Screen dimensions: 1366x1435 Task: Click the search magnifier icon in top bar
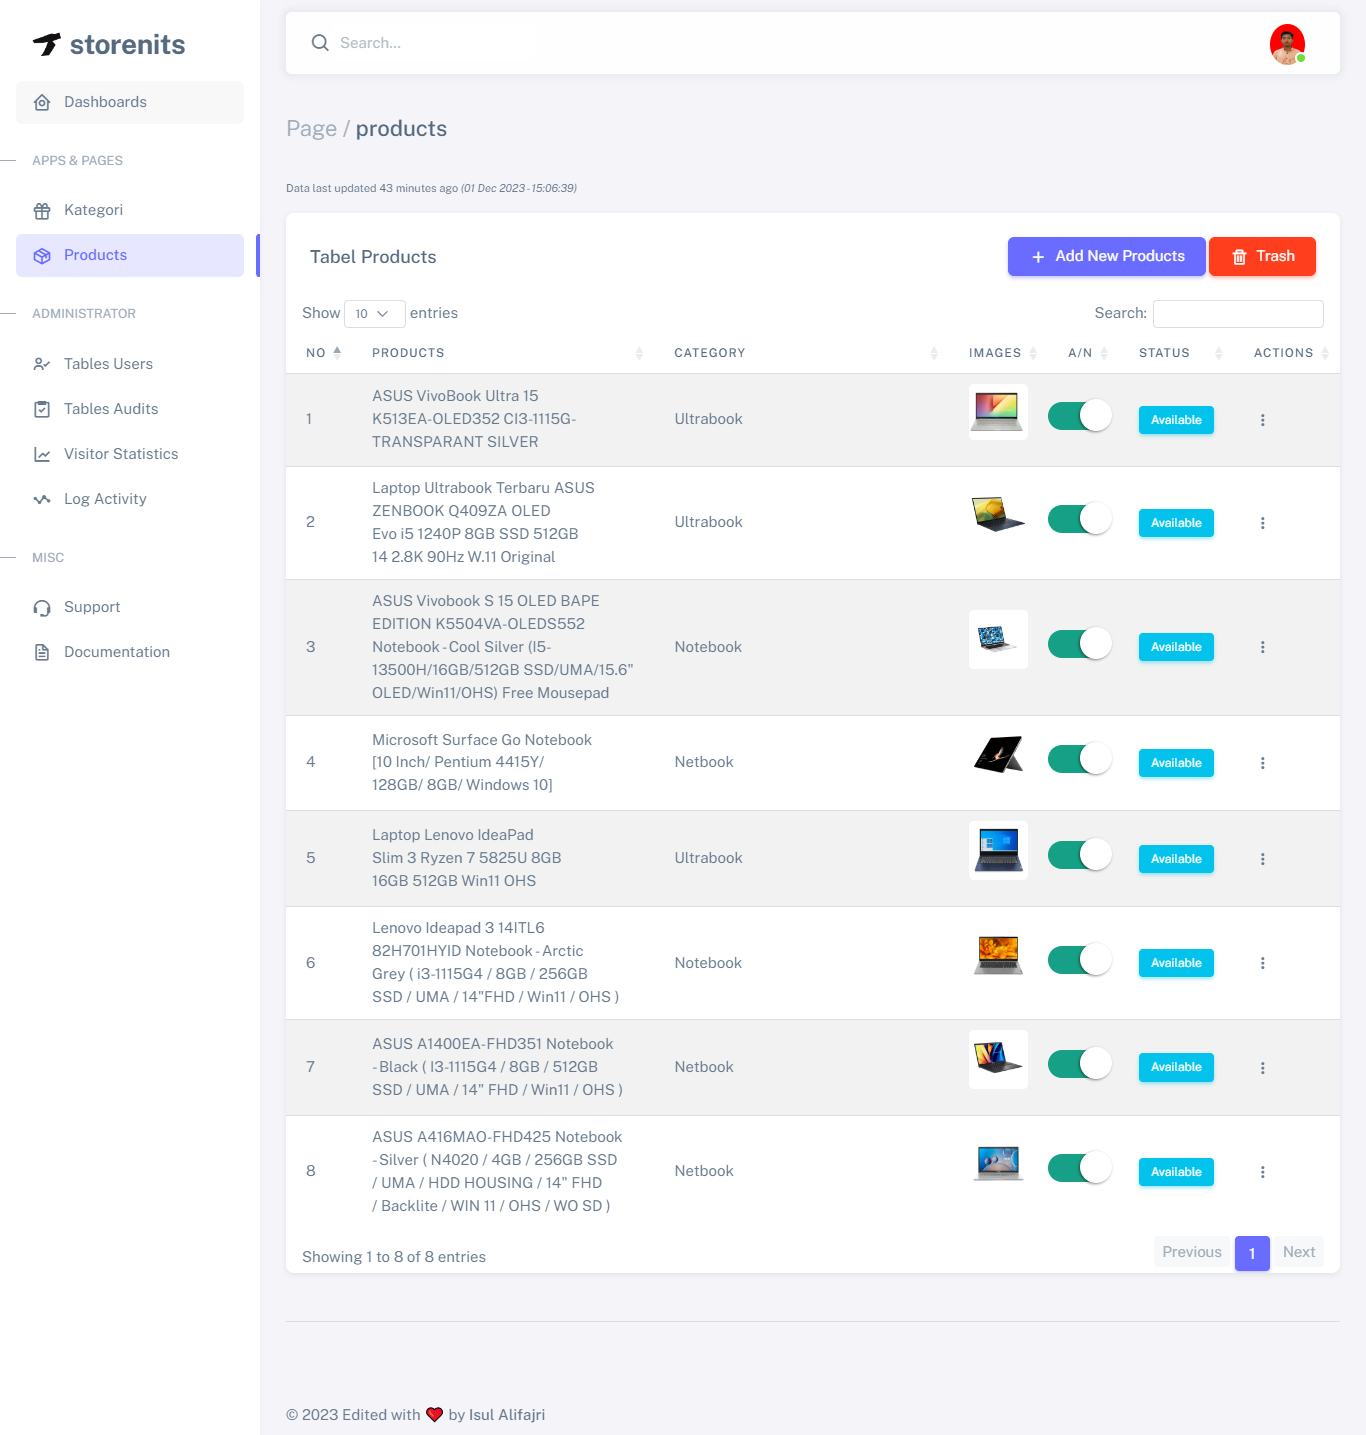click(x=320, y=43)
